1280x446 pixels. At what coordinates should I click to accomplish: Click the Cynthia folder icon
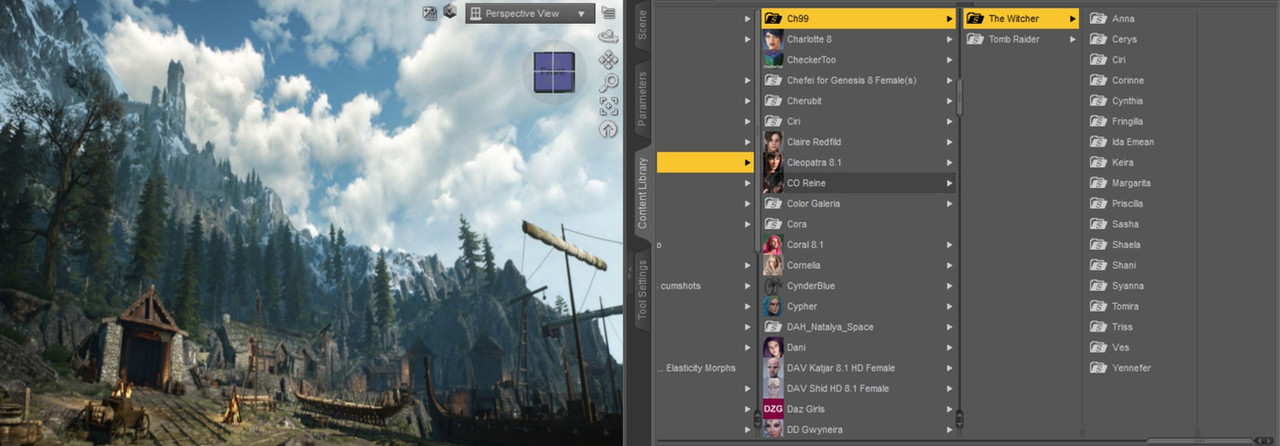point(1098,101)
